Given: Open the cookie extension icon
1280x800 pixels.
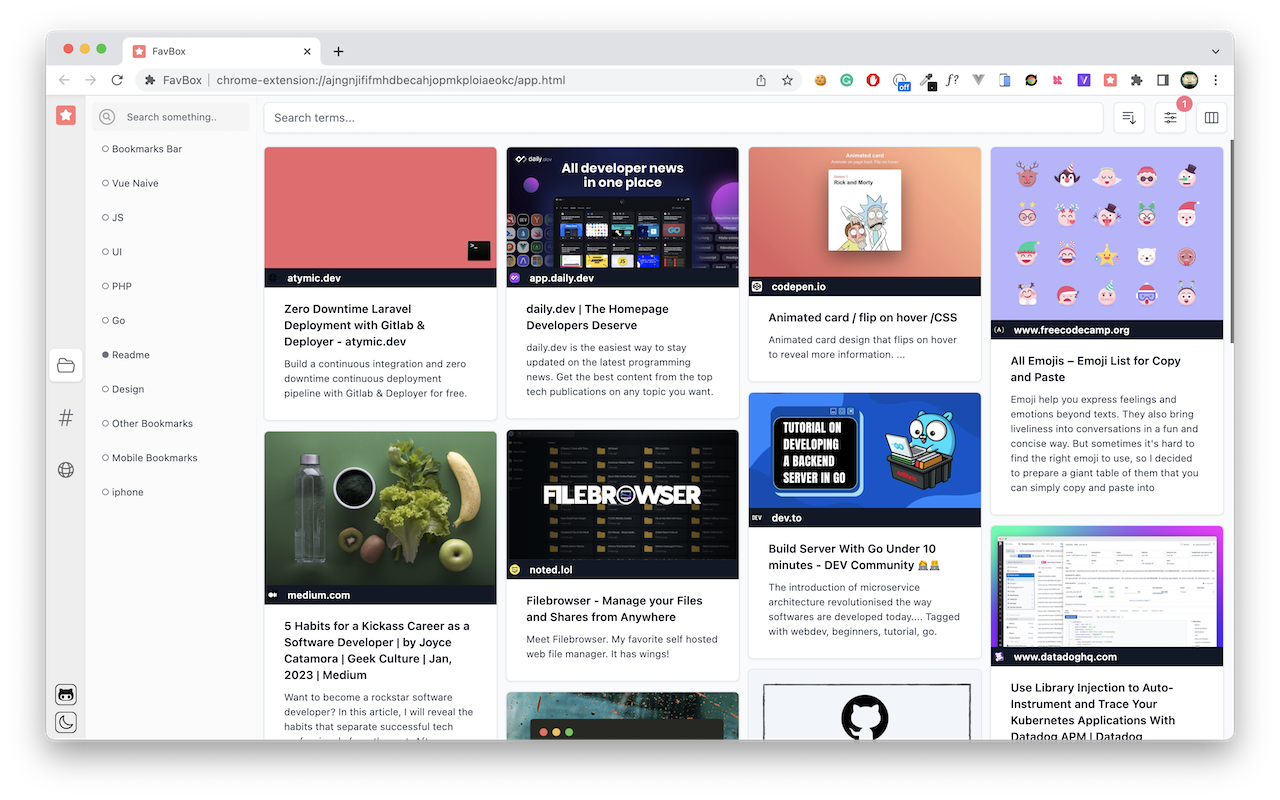Looking at the screenshot, I should tap(820, 80).
